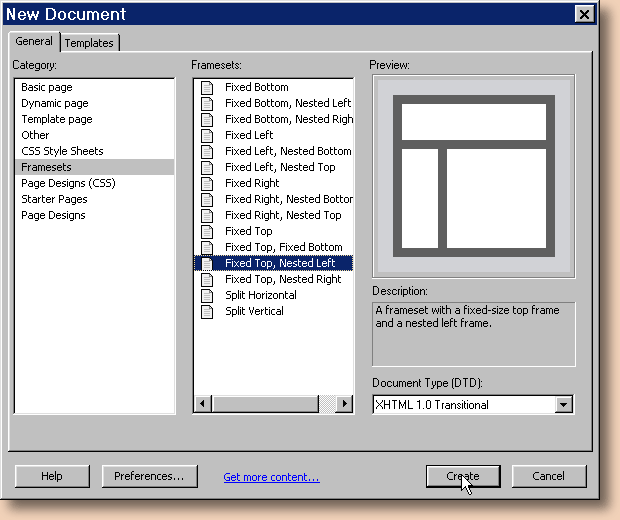Choose CSS Style Sheets category

(x=62, y=151)
